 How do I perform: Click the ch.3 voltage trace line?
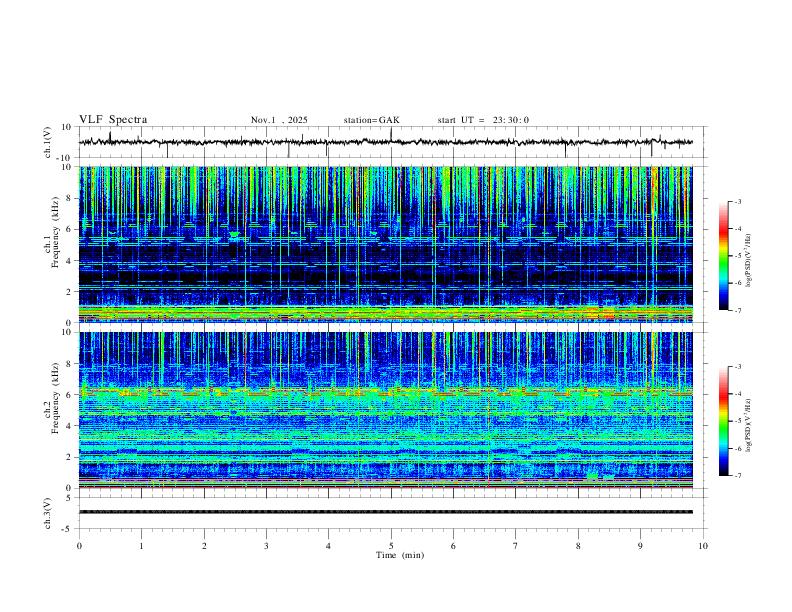385,512
